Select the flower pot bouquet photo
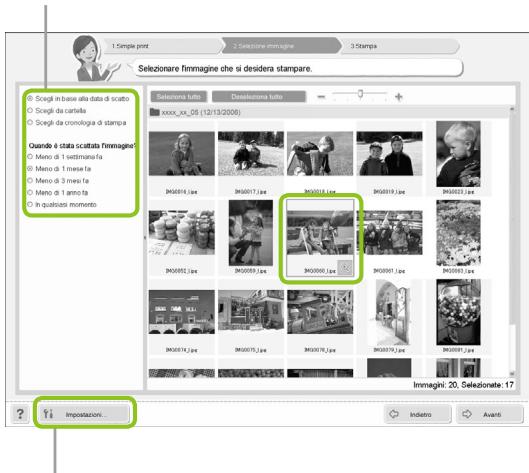This screenshot has width=529, height=473. tap(458, 312)
